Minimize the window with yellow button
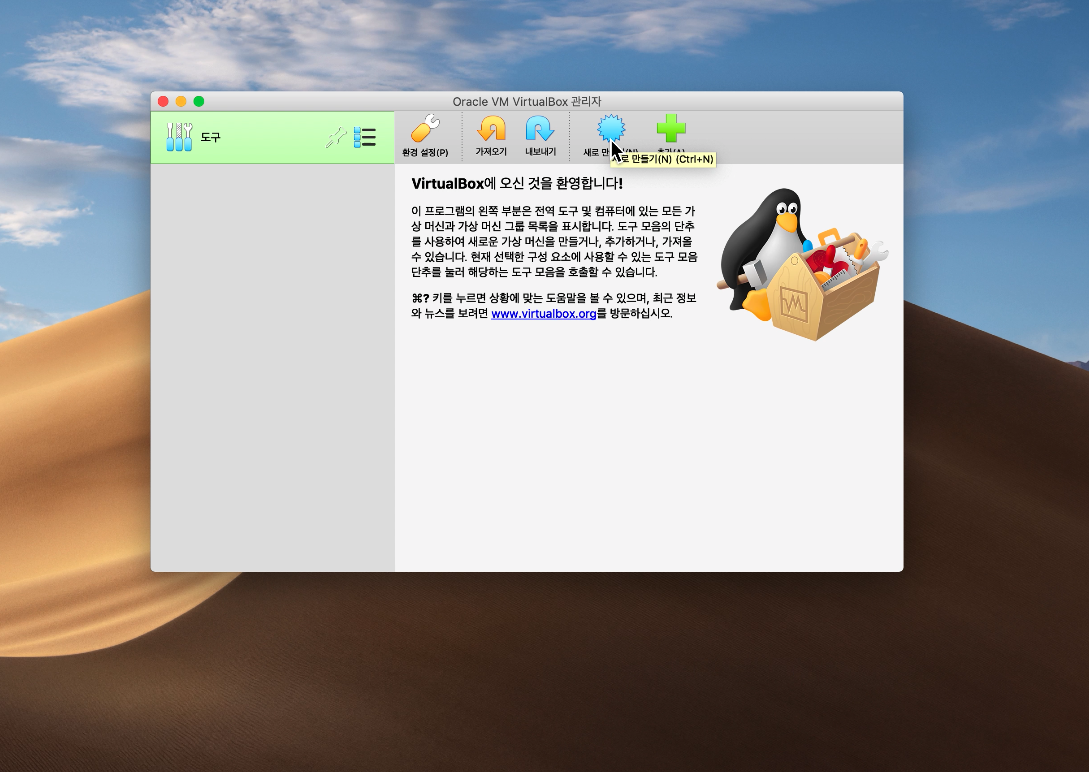The height and width of the screenshot is (772, 1089). coord(181,101)
